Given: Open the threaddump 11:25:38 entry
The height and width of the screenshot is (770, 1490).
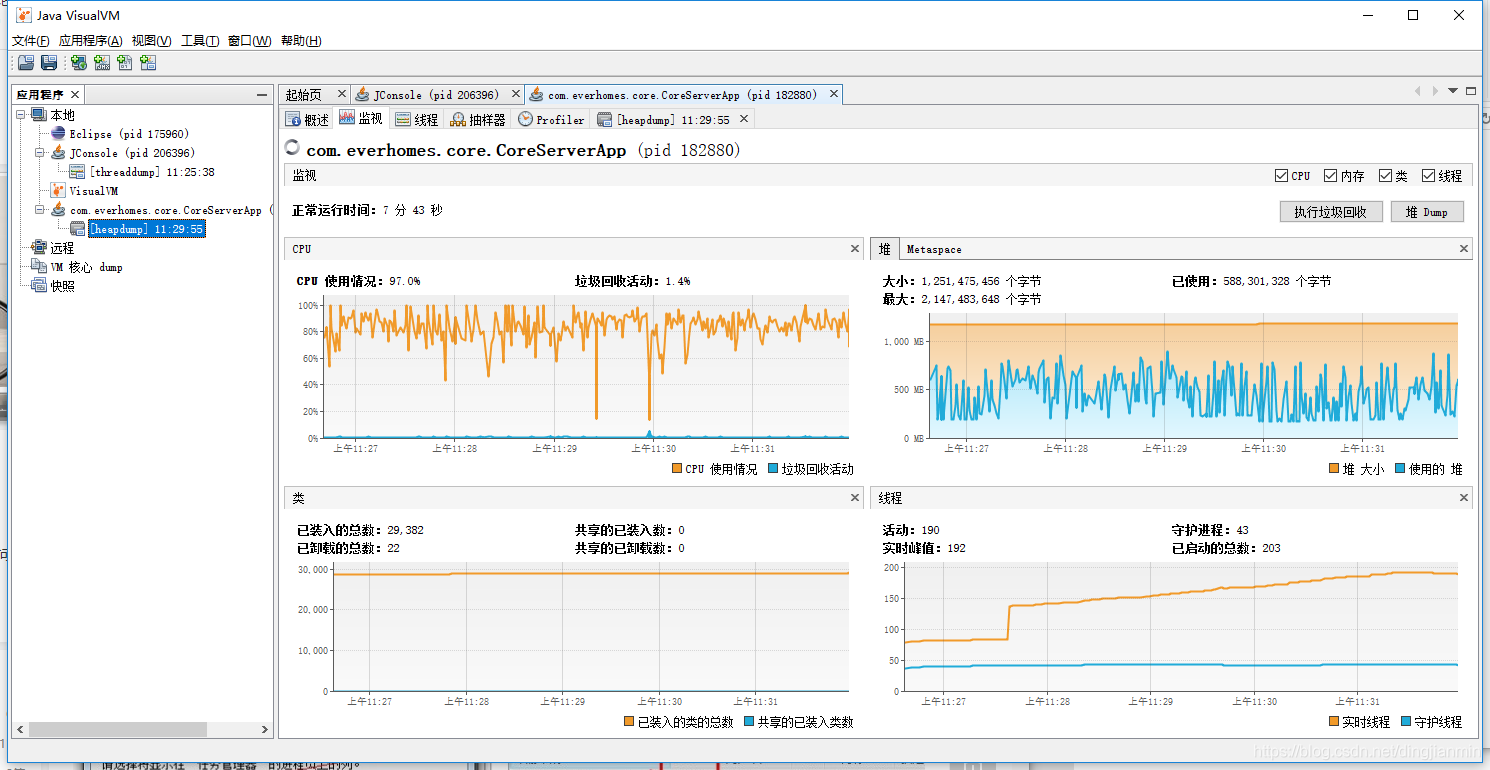Looking at the screenshot, I should click(151, 172).
